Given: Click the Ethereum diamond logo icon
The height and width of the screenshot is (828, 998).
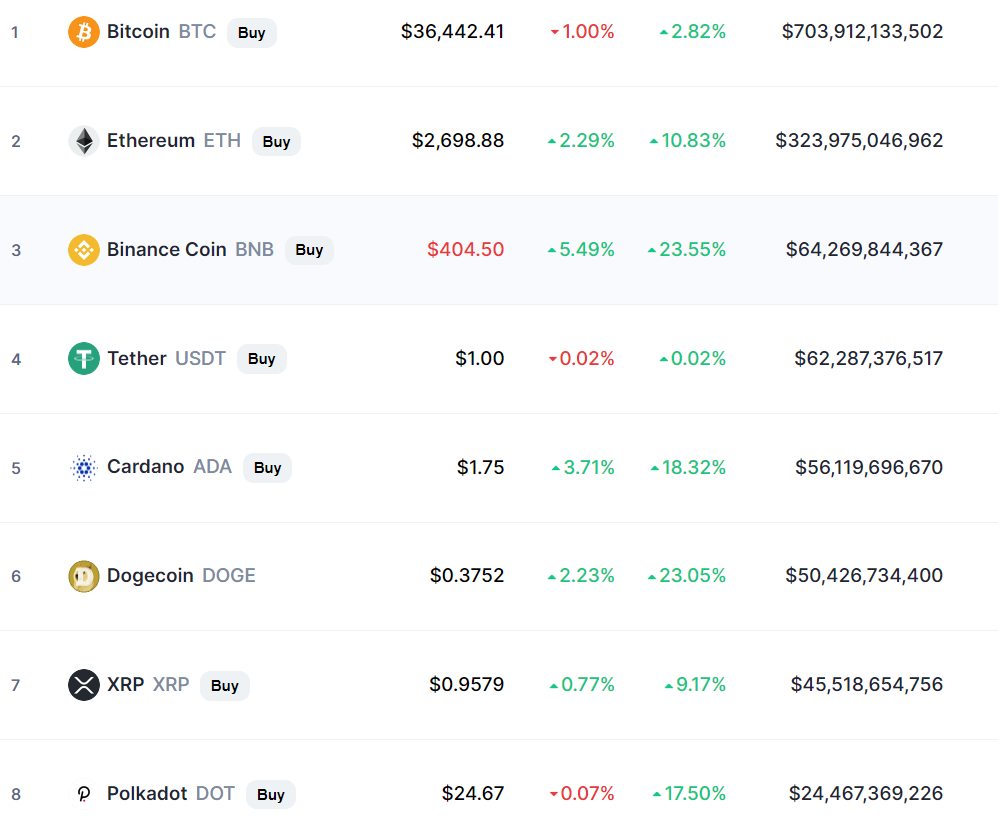Looking at the screenshot, I should coord(84,141).
